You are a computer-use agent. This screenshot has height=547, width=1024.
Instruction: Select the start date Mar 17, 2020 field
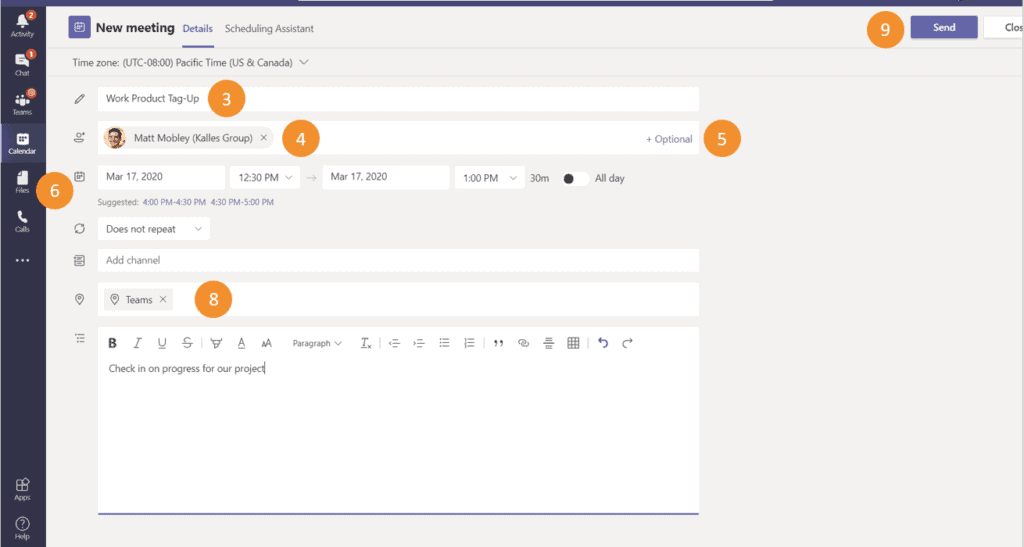pos(161,177)
